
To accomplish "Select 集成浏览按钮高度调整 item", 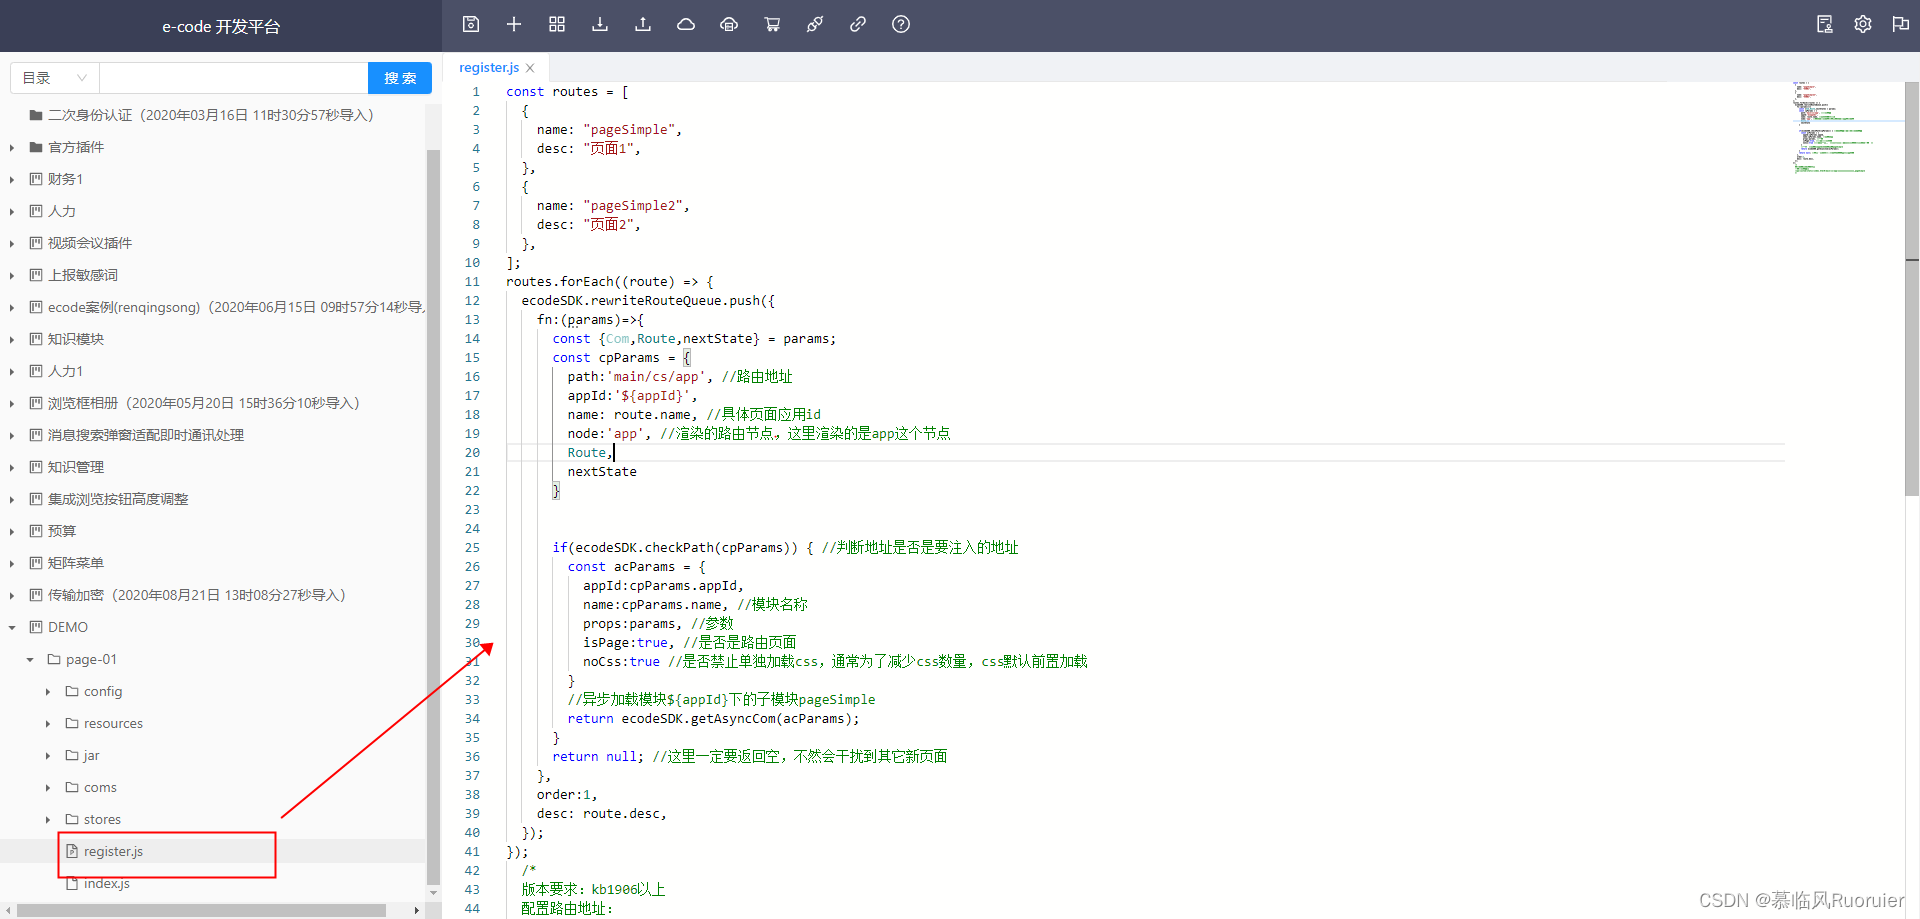I will point(118,499).
